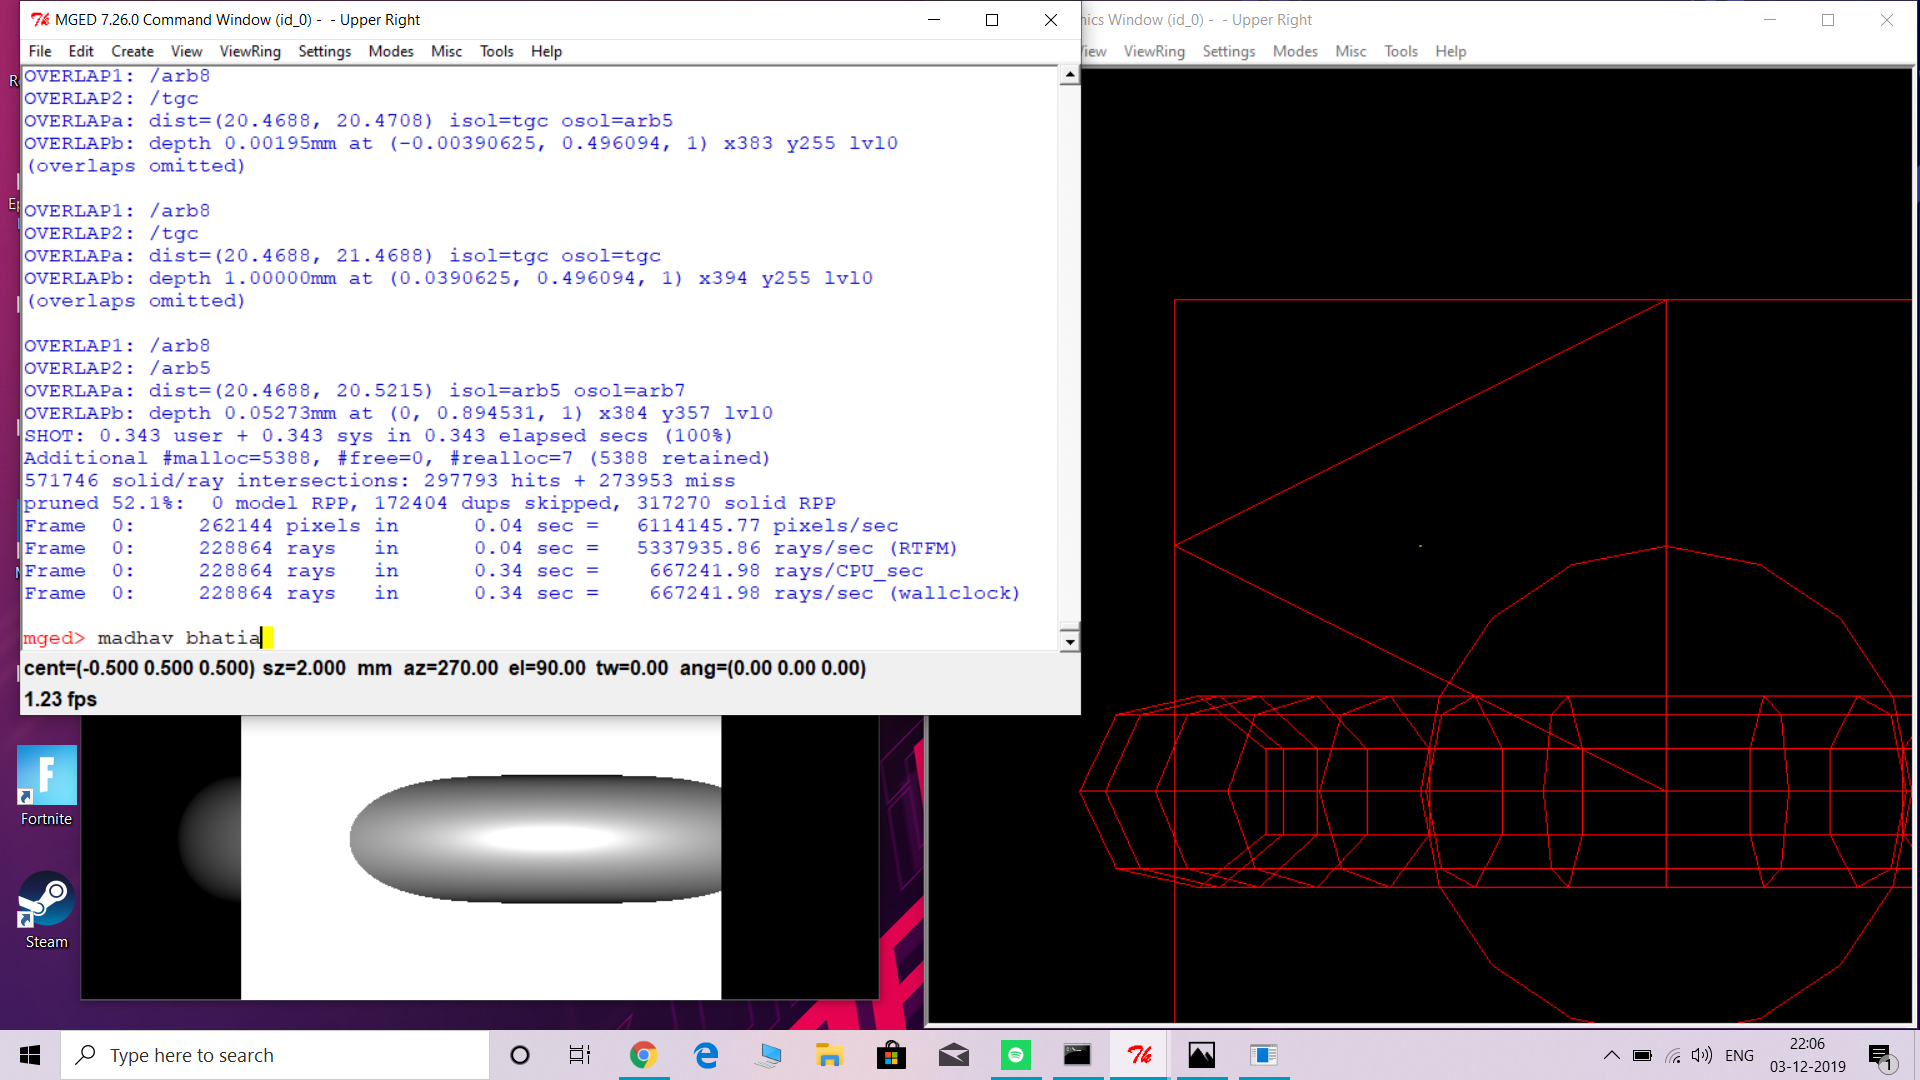Open the Misc menu in Command Window
The image size is (1920, 1080).
click(447, 51)
